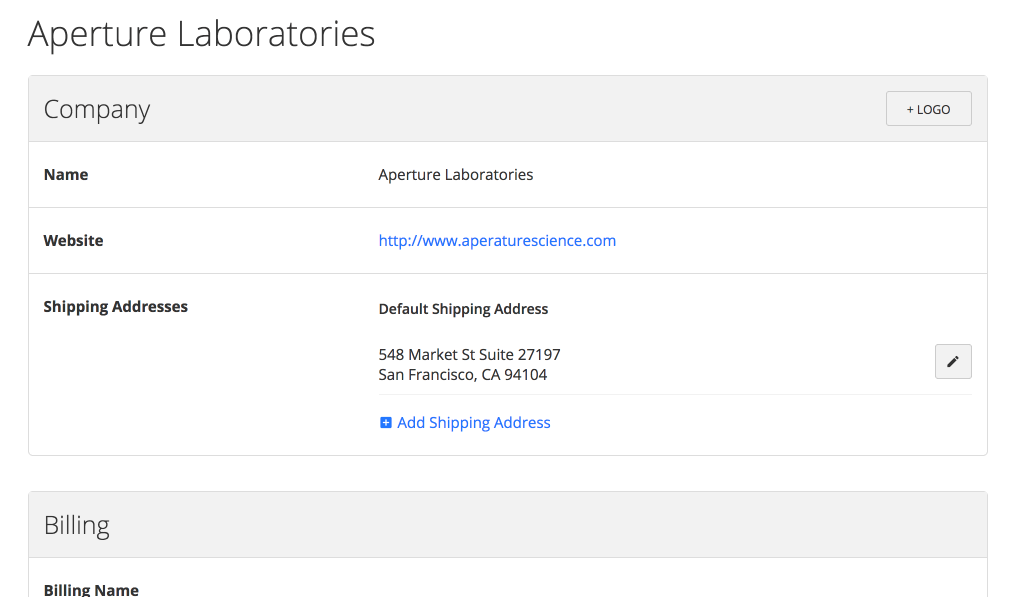Click Aperture Laboratories in the Name row

pos(455,174)
